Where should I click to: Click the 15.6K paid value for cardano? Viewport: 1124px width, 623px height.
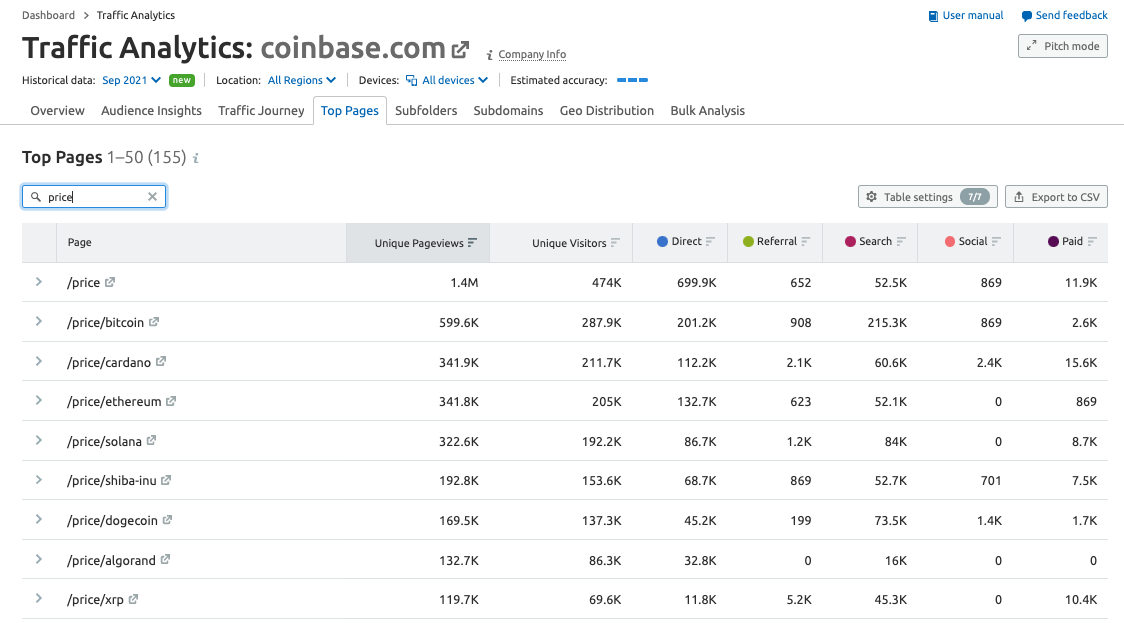(x=1080, y=363)
